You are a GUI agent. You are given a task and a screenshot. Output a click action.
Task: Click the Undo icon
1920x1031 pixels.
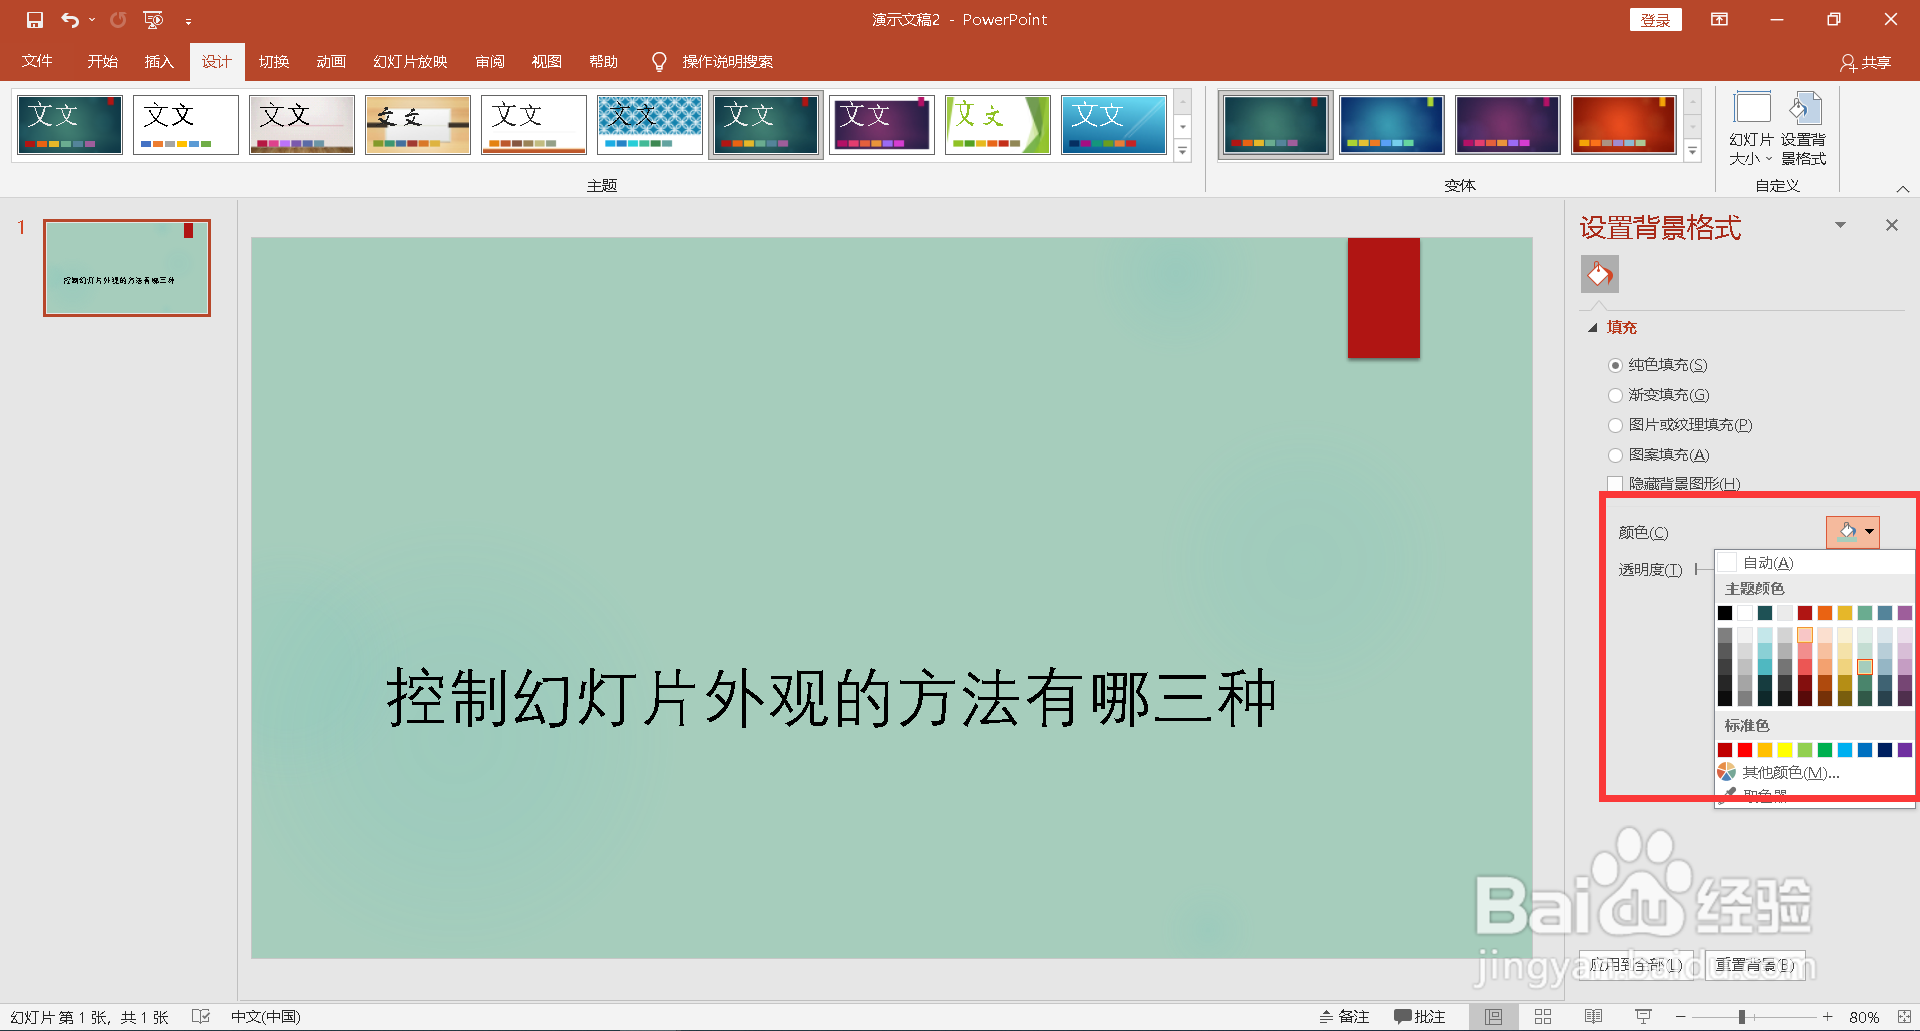69,19
